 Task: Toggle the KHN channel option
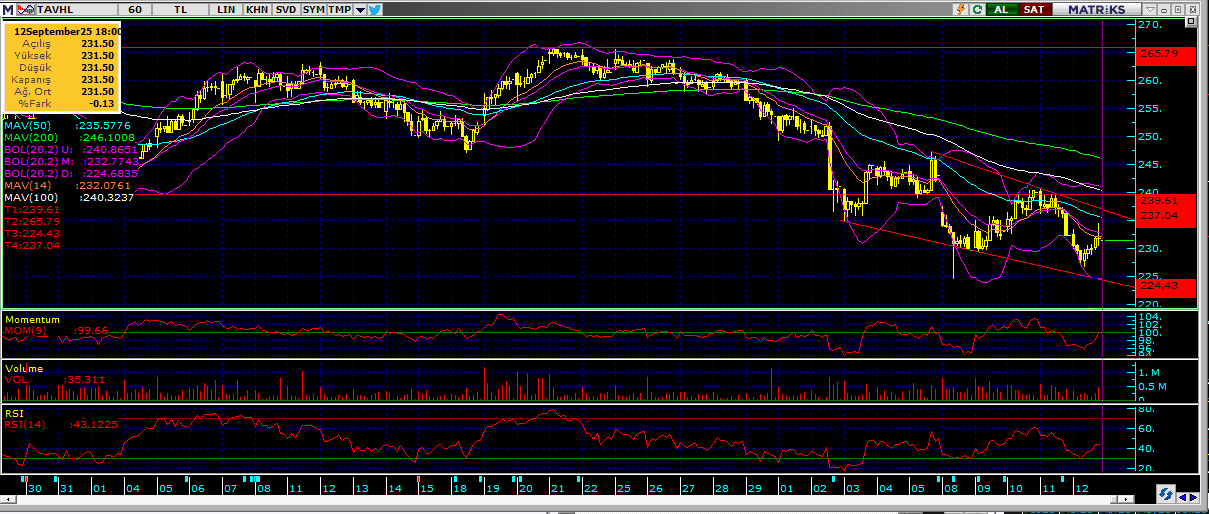point(257,9)
